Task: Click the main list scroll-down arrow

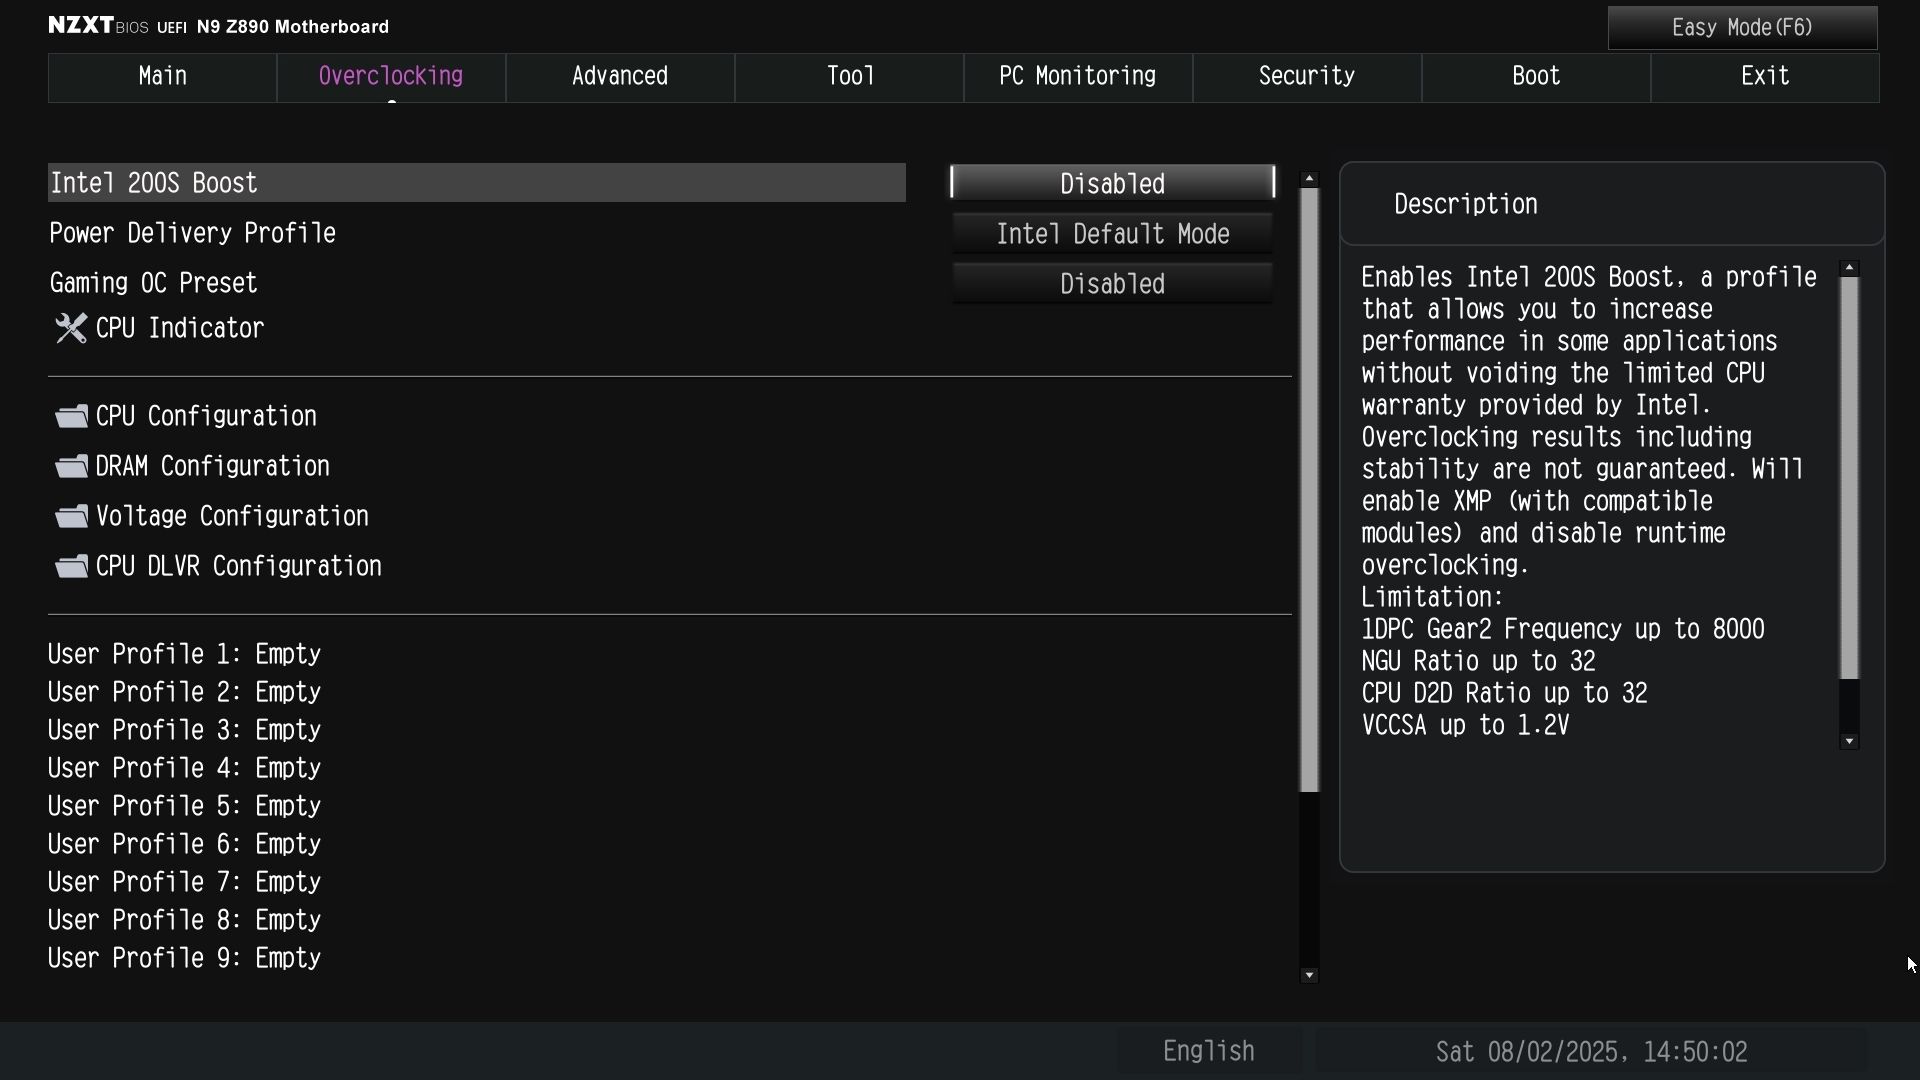Action: click(1309, 975)
